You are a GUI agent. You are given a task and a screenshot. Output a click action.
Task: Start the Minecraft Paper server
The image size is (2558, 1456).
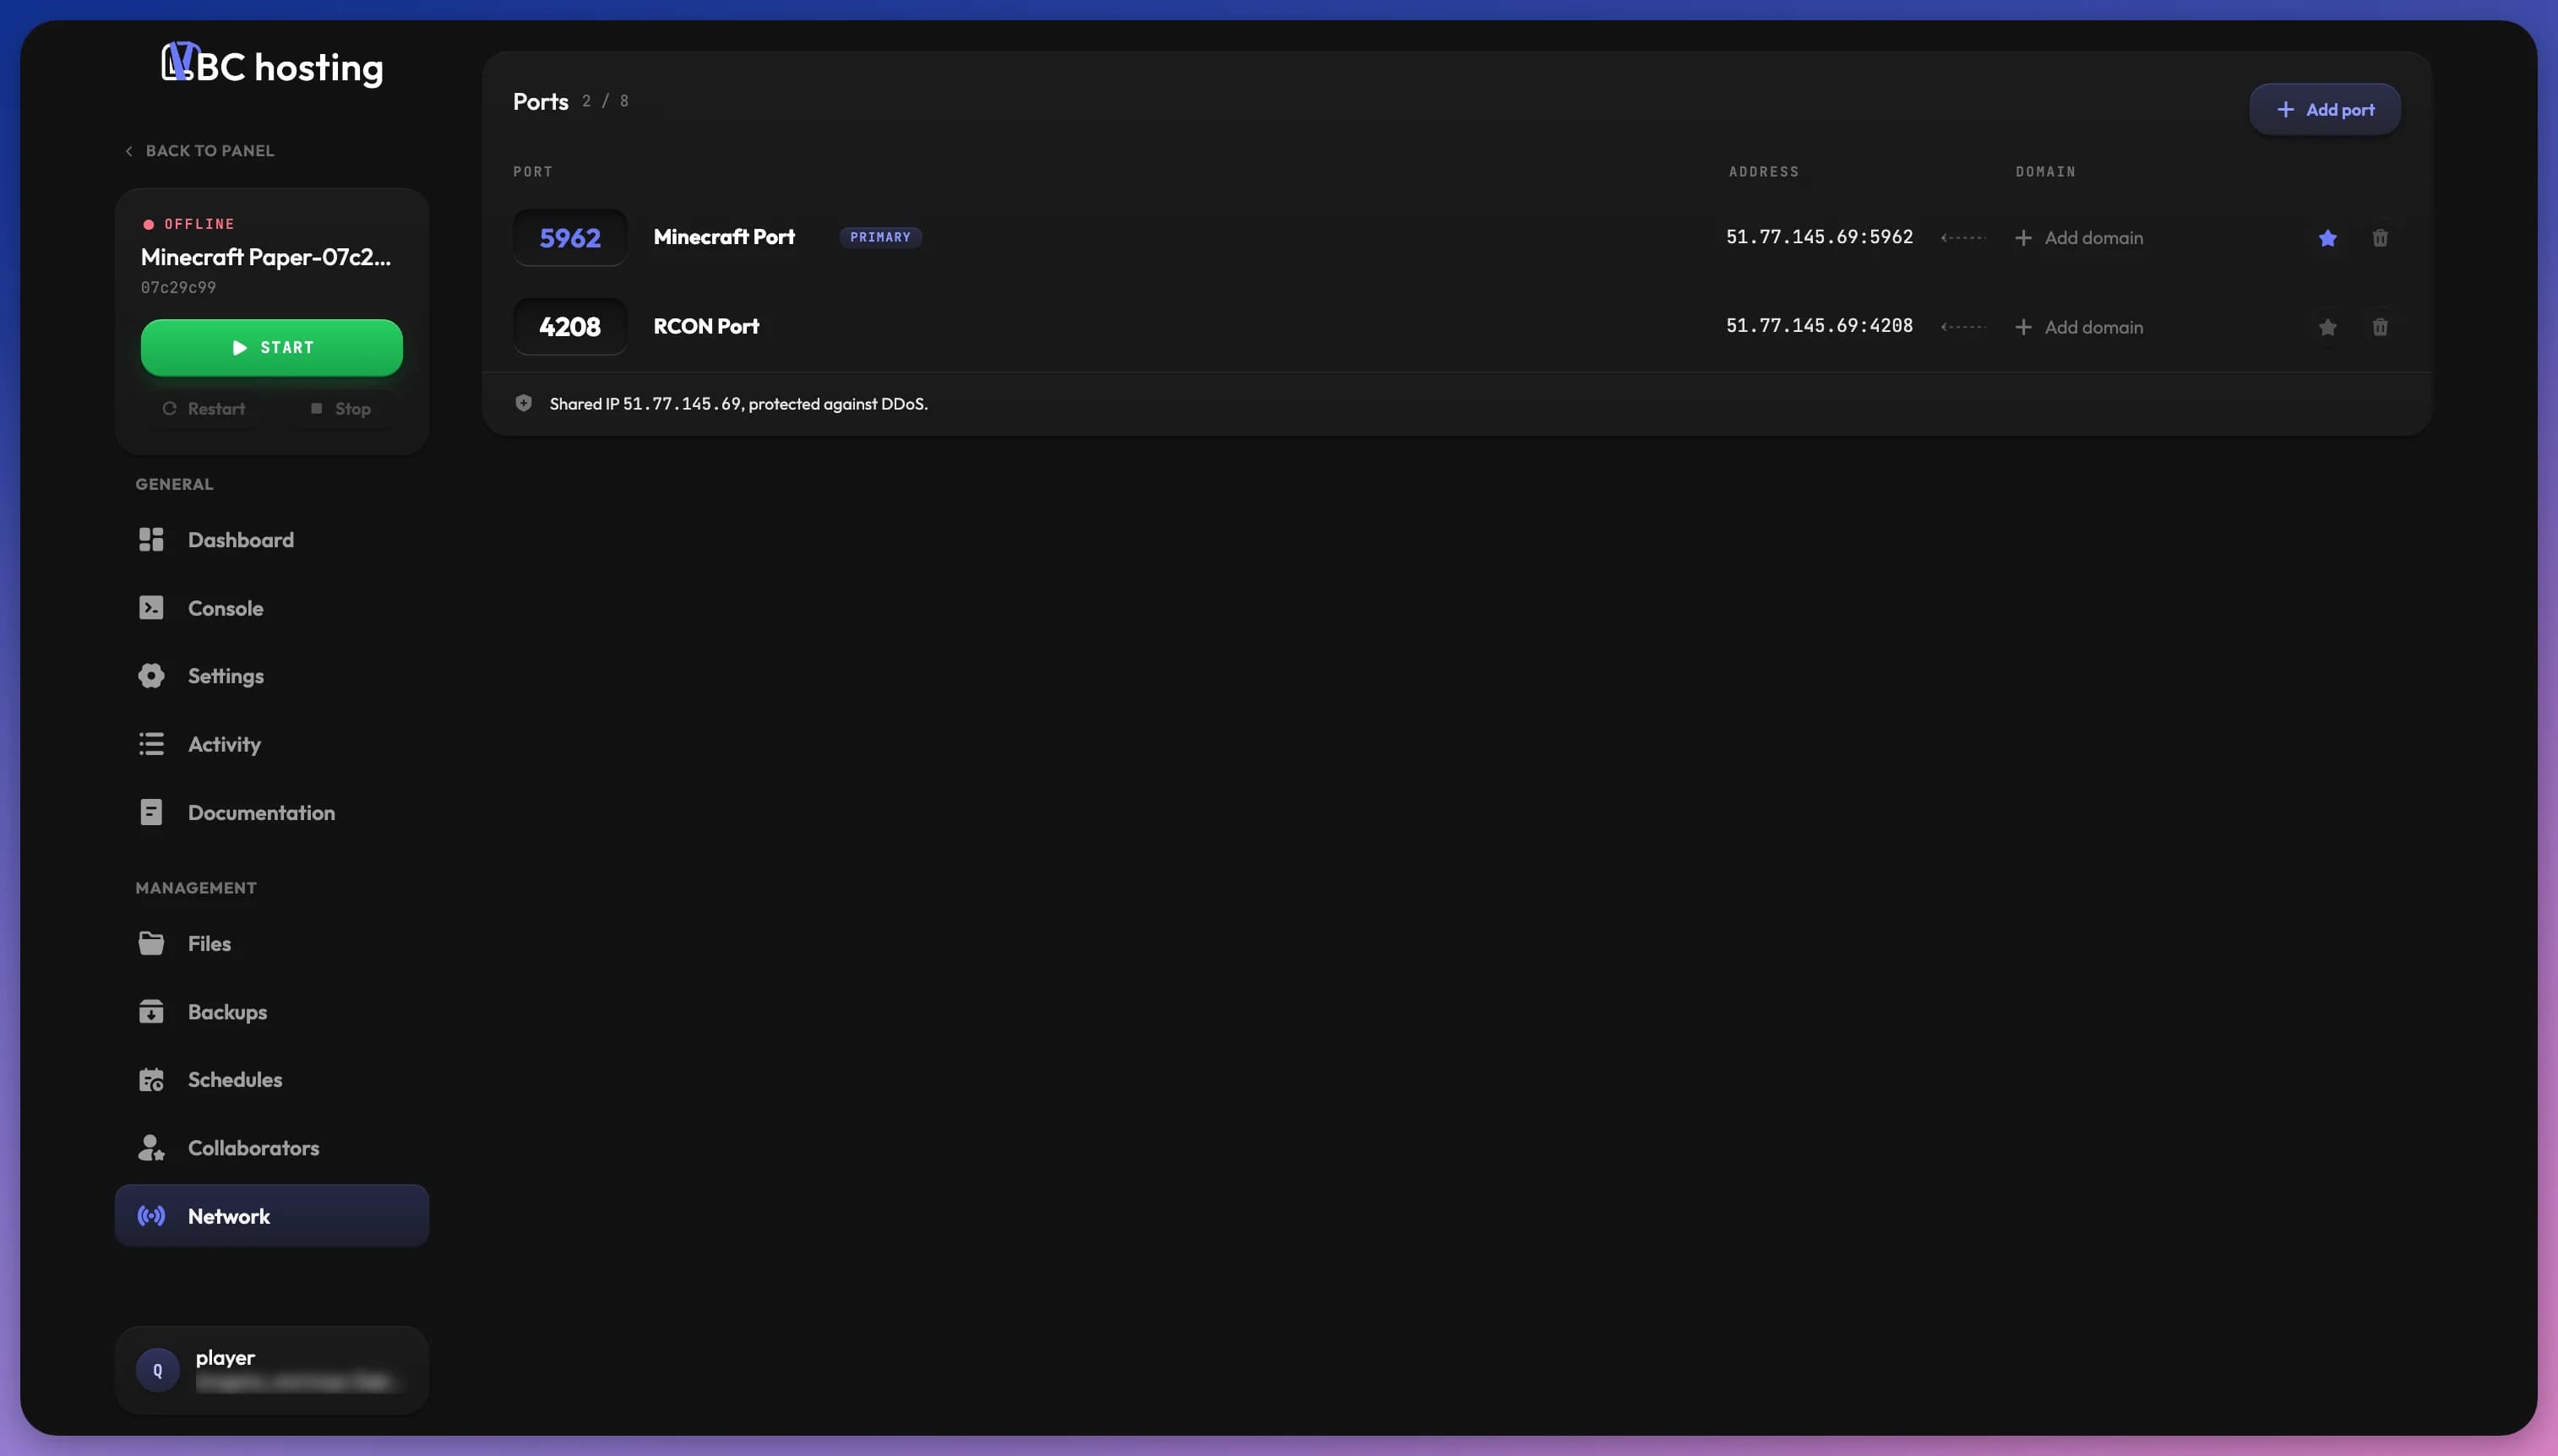tap(271, 347)
